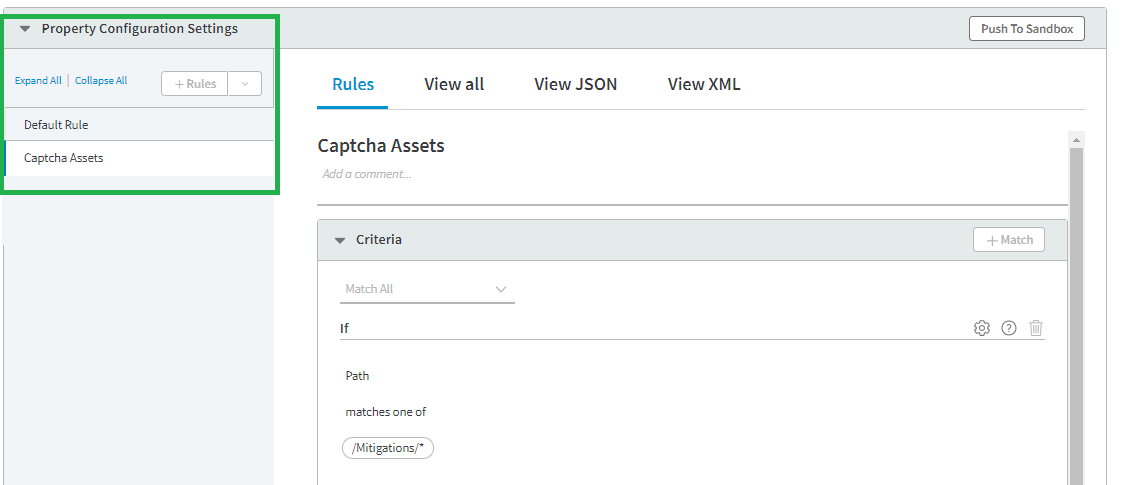Click the Collapse All link
This screenshot has width=1132, height=485.
tap(101, 81)
